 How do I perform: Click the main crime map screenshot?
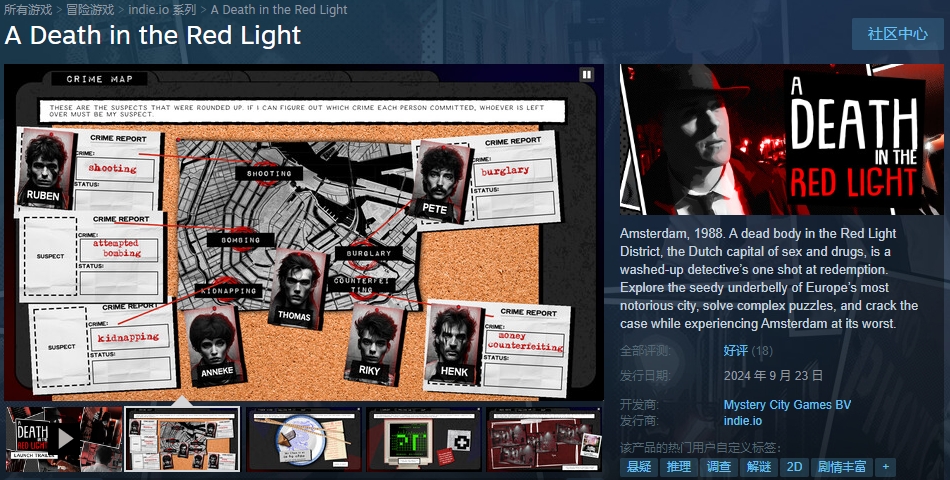(x=304, y=233)
